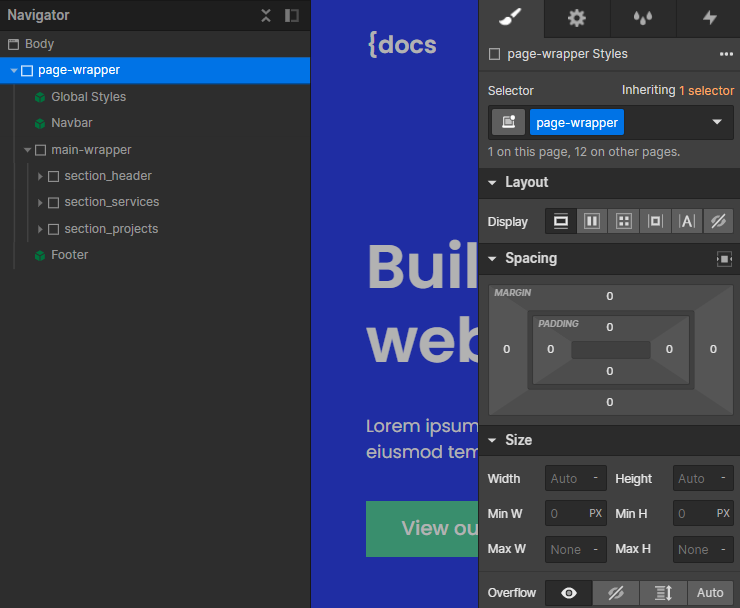Click the {docs logo on canvas
Image resolution: width=740 pixels, height=608 pixels.
pyautogui.click(x=402, y=44)
